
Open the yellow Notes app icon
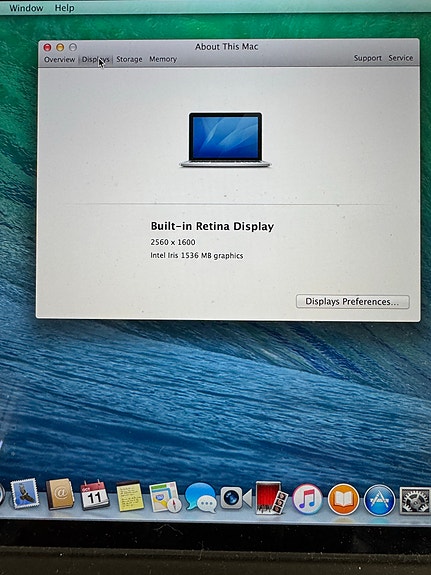tap(130, 497)
